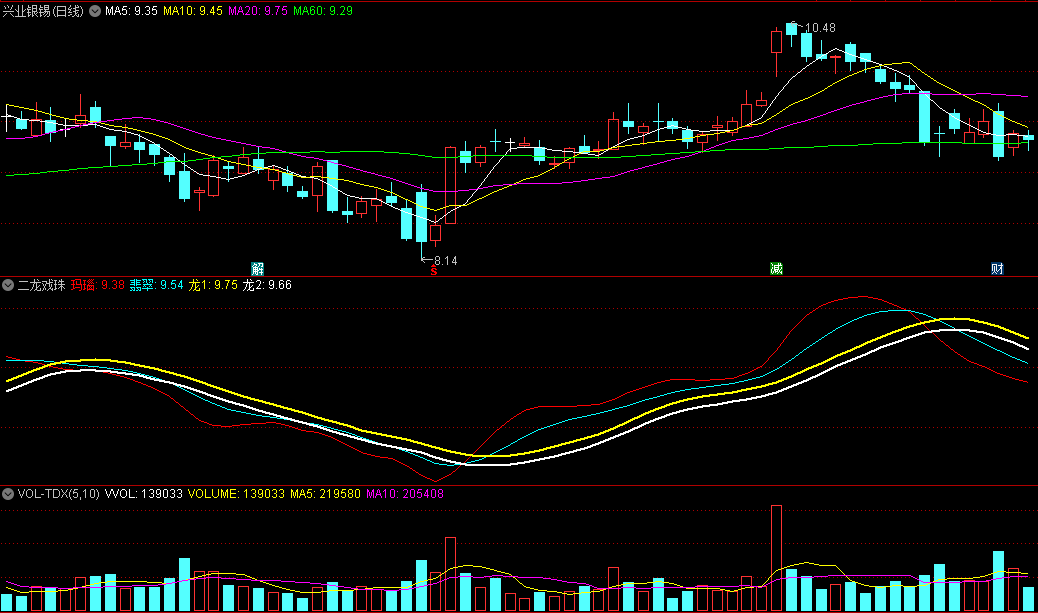Open the dropdown arrow beside 兴业银锡(日线)
The height and width of the screenshot is (613, 1038).
point(95,11)
